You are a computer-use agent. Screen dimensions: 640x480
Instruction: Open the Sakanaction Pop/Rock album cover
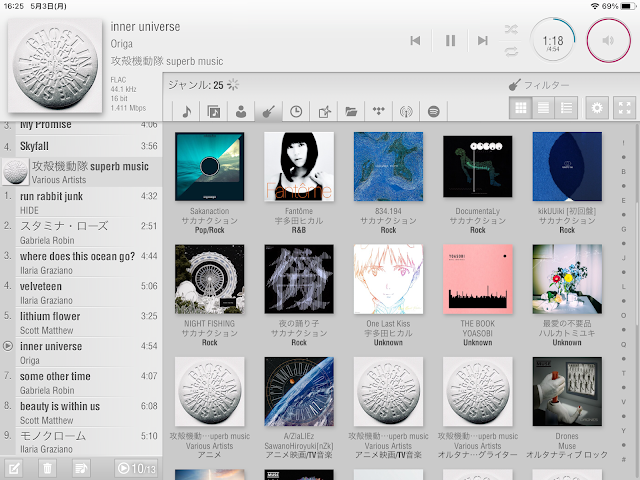(x=209, y=167)
